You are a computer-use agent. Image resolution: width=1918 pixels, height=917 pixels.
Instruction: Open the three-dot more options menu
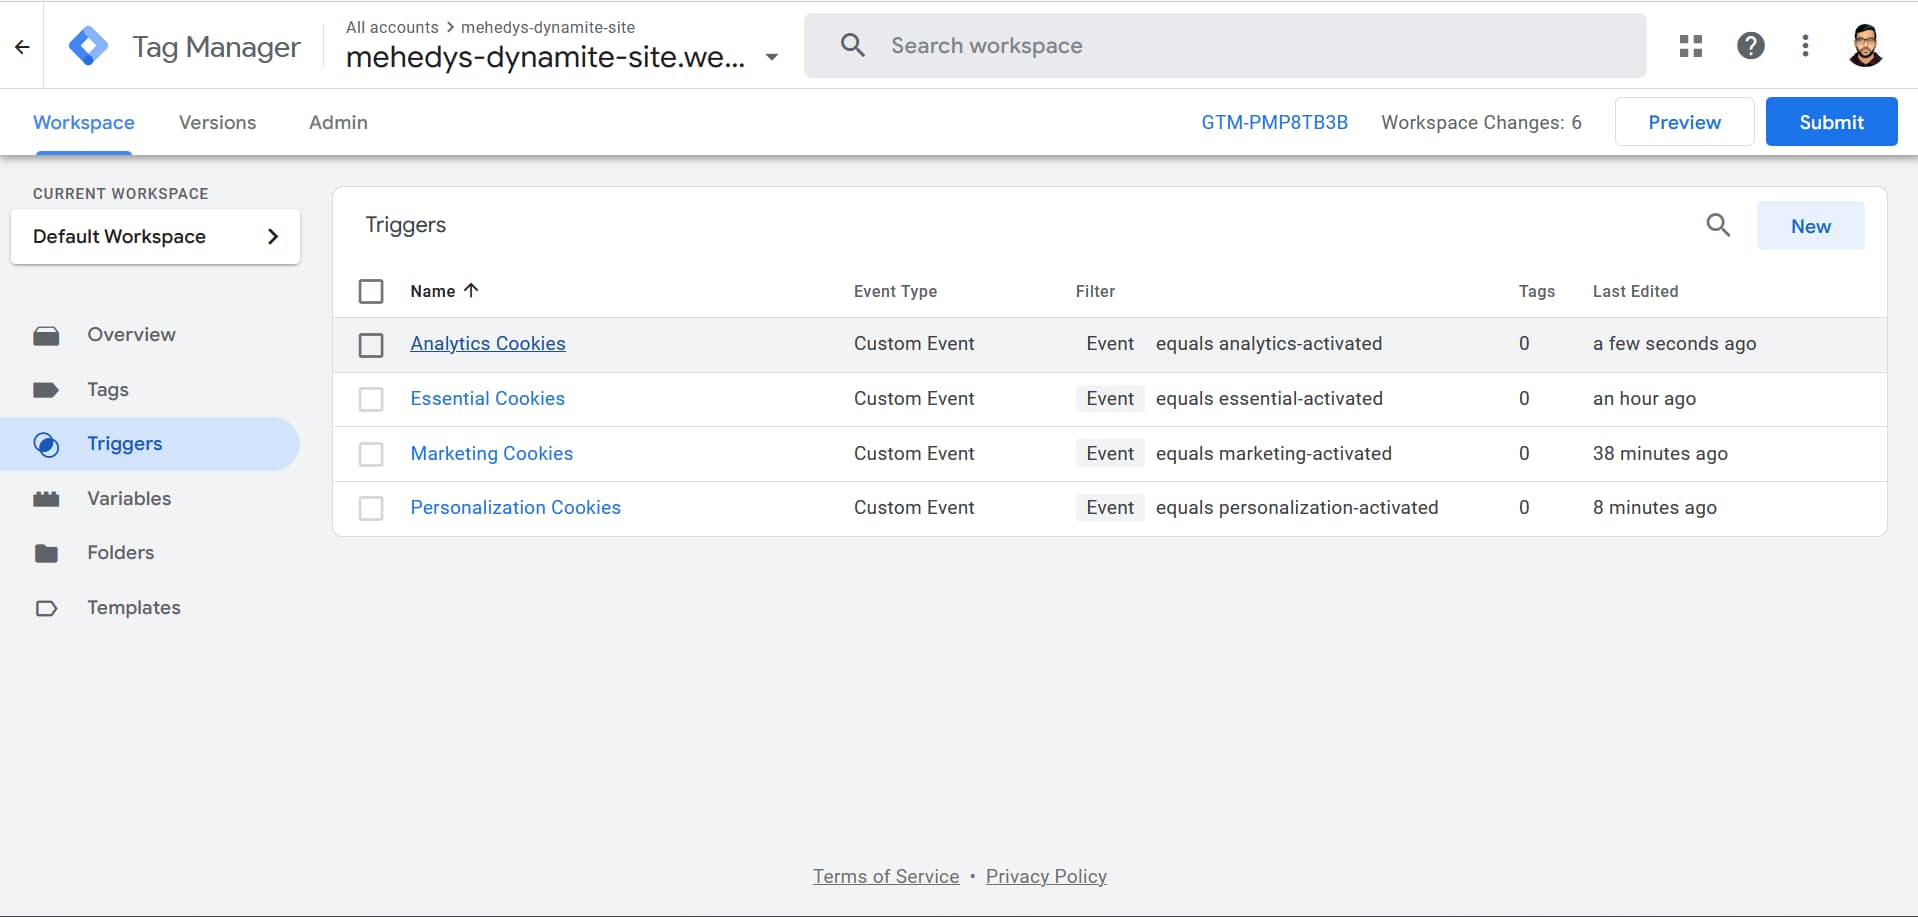click(1805, 46)
